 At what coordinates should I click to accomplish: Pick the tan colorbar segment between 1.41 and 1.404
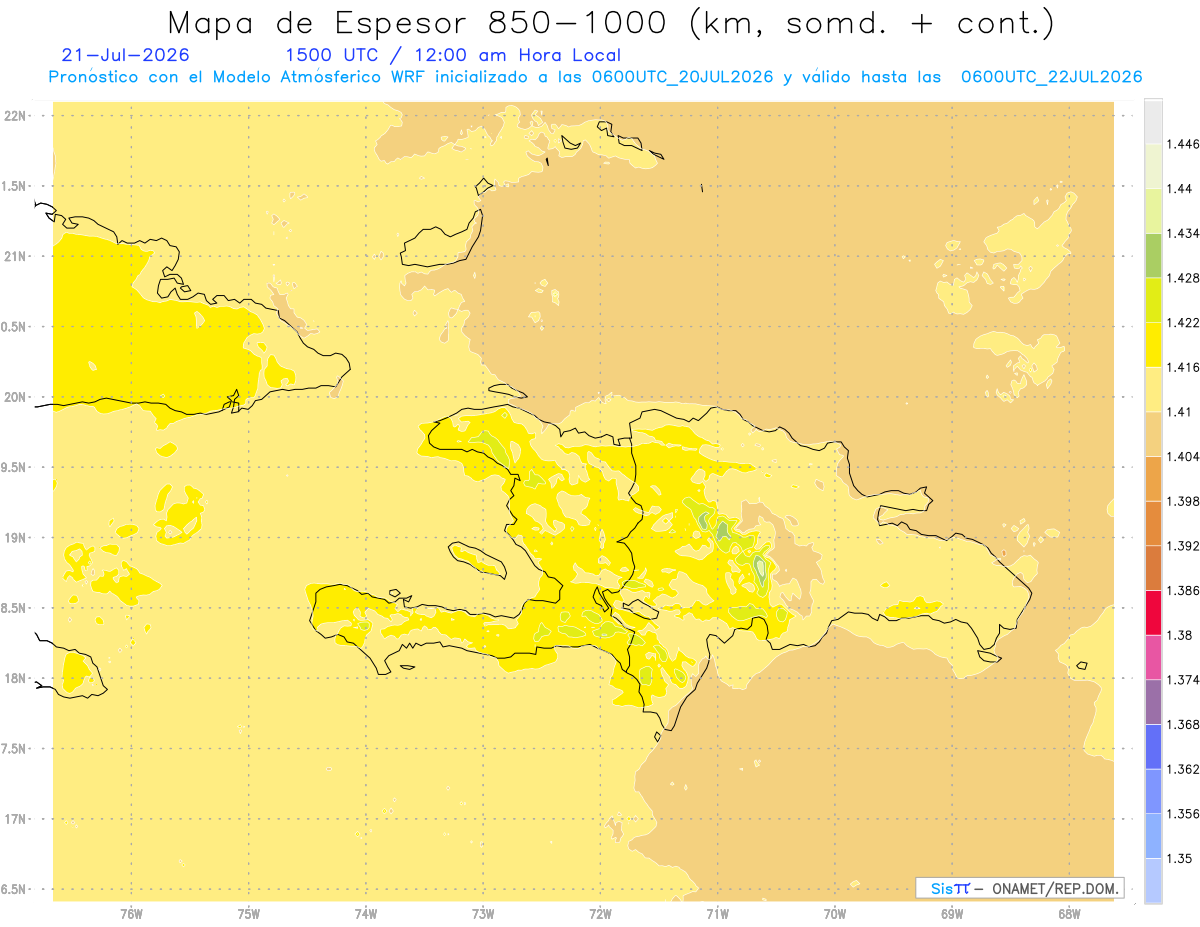(1153, 435)
